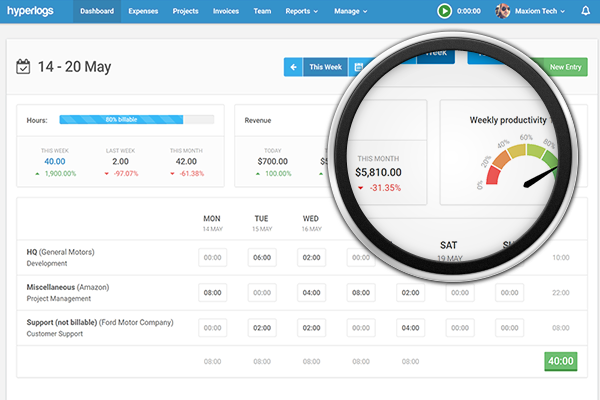Click the This Week button
This screenshot has height=400, width=600.
coord(325,67)
